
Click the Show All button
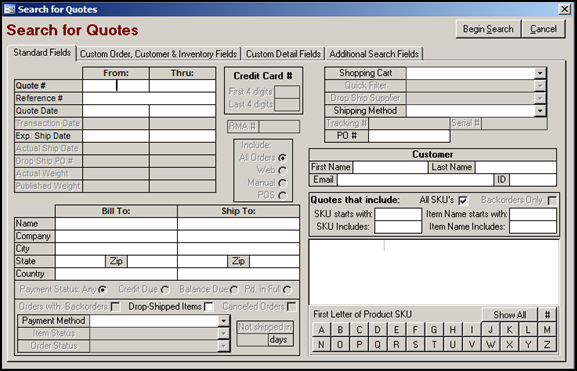pos(510,315)
